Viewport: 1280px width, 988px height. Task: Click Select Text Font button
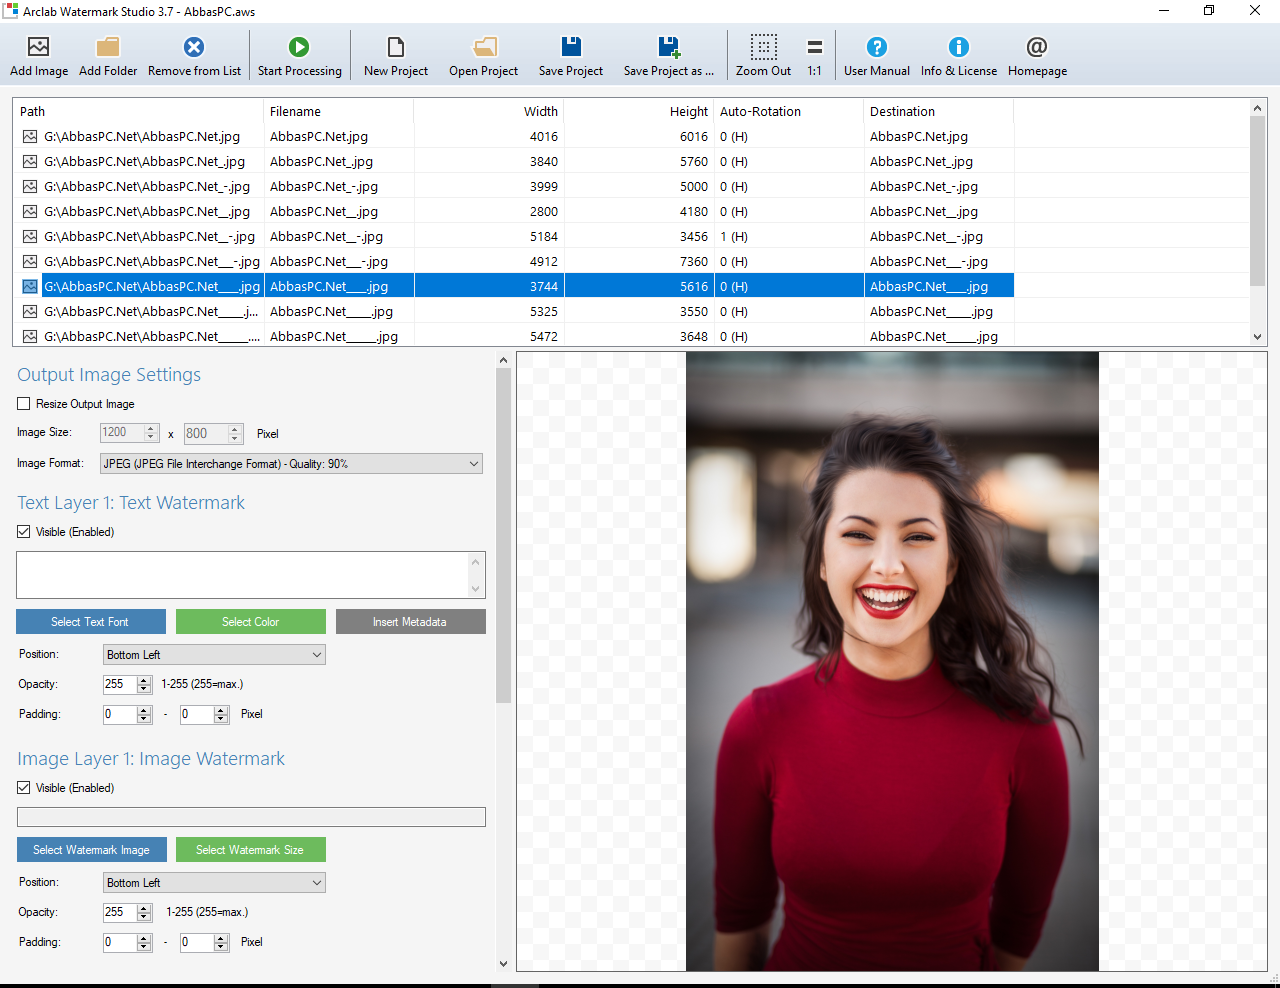click(x=90, y=622)
